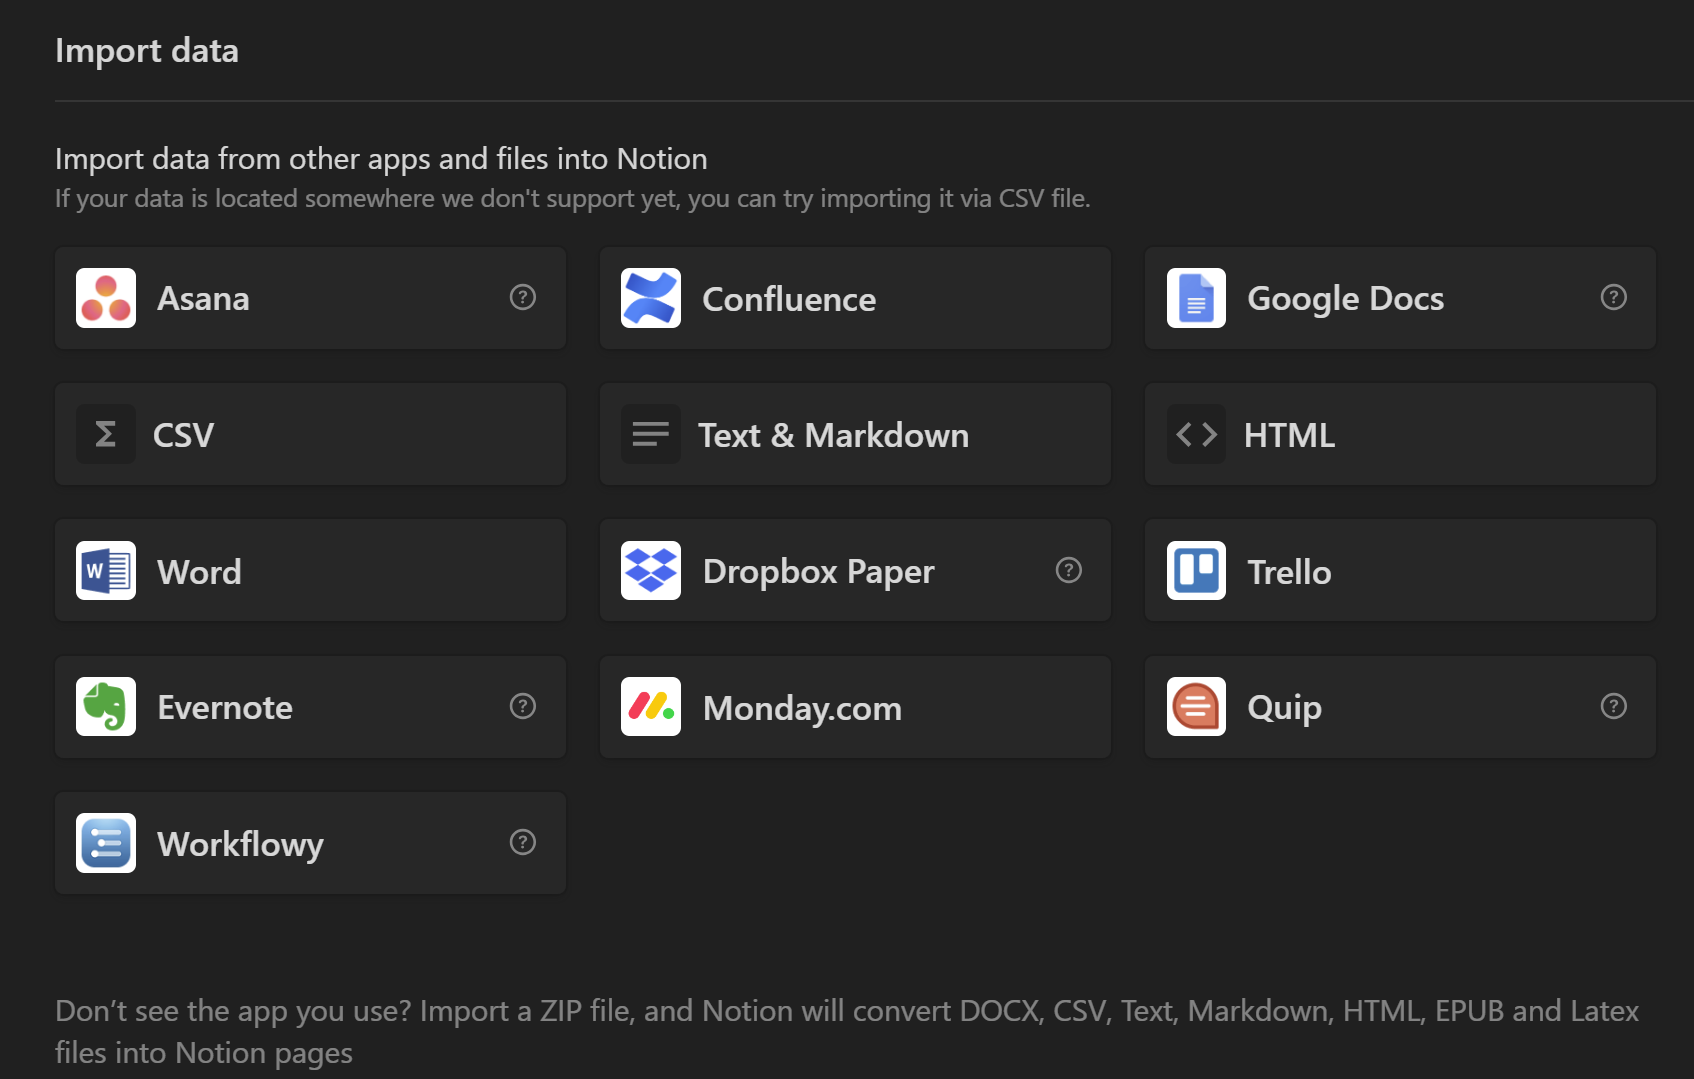This screenshot has height=1079, width=1694.
Task: Click the CSV file hint subtitle text
Action: 572,198
